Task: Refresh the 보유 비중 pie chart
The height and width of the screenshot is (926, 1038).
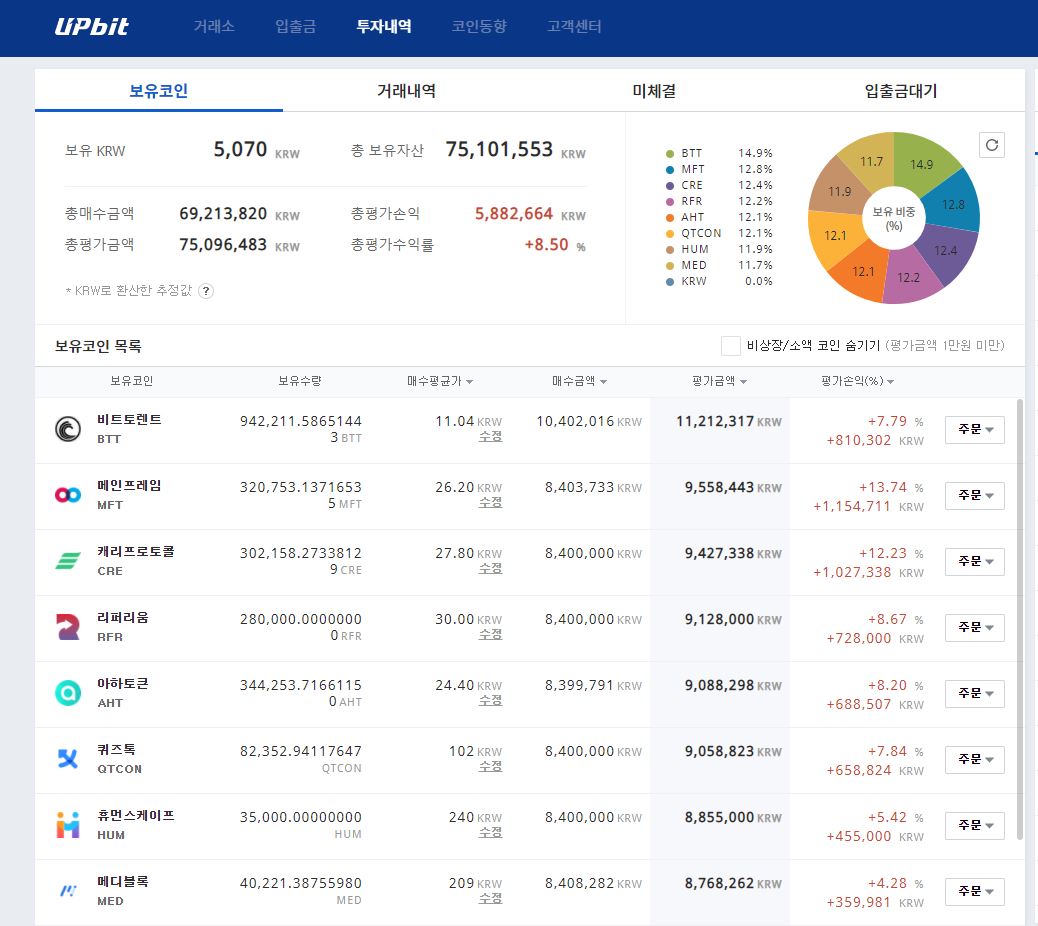Action: pos(991,145)
